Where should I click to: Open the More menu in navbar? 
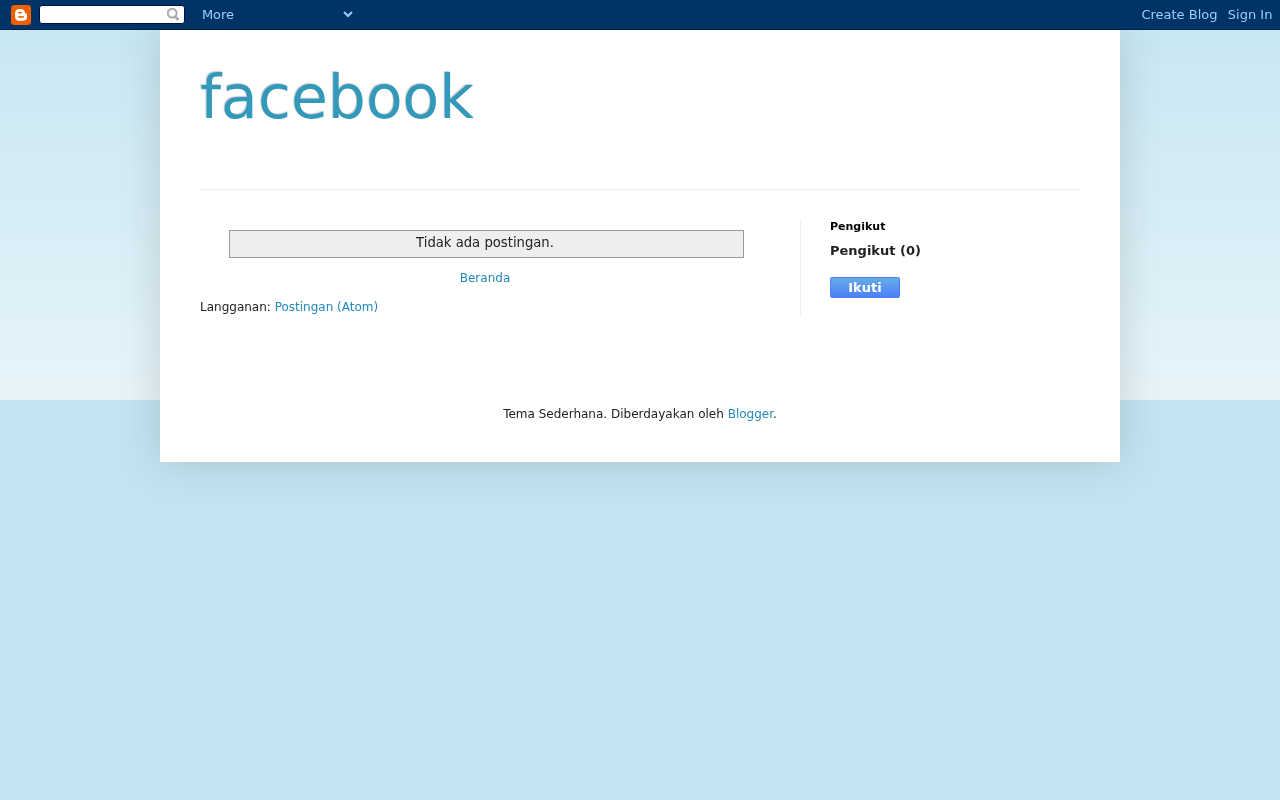tap(218, 15)
